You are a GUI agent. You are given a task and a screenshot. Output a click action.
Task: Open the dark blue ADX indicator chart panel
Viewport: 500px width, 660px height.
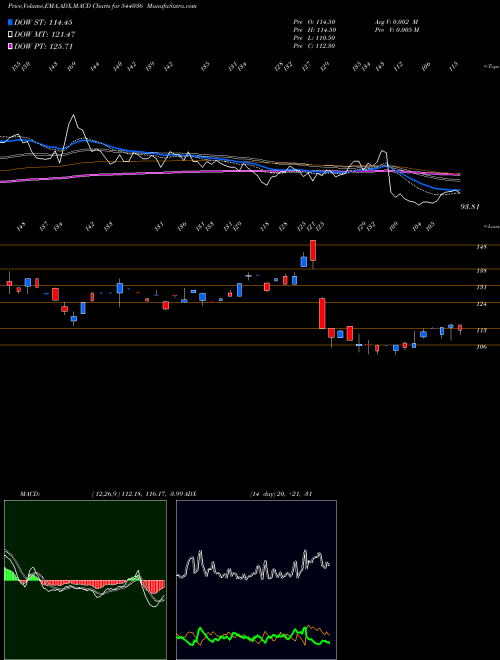coord(256,580)
